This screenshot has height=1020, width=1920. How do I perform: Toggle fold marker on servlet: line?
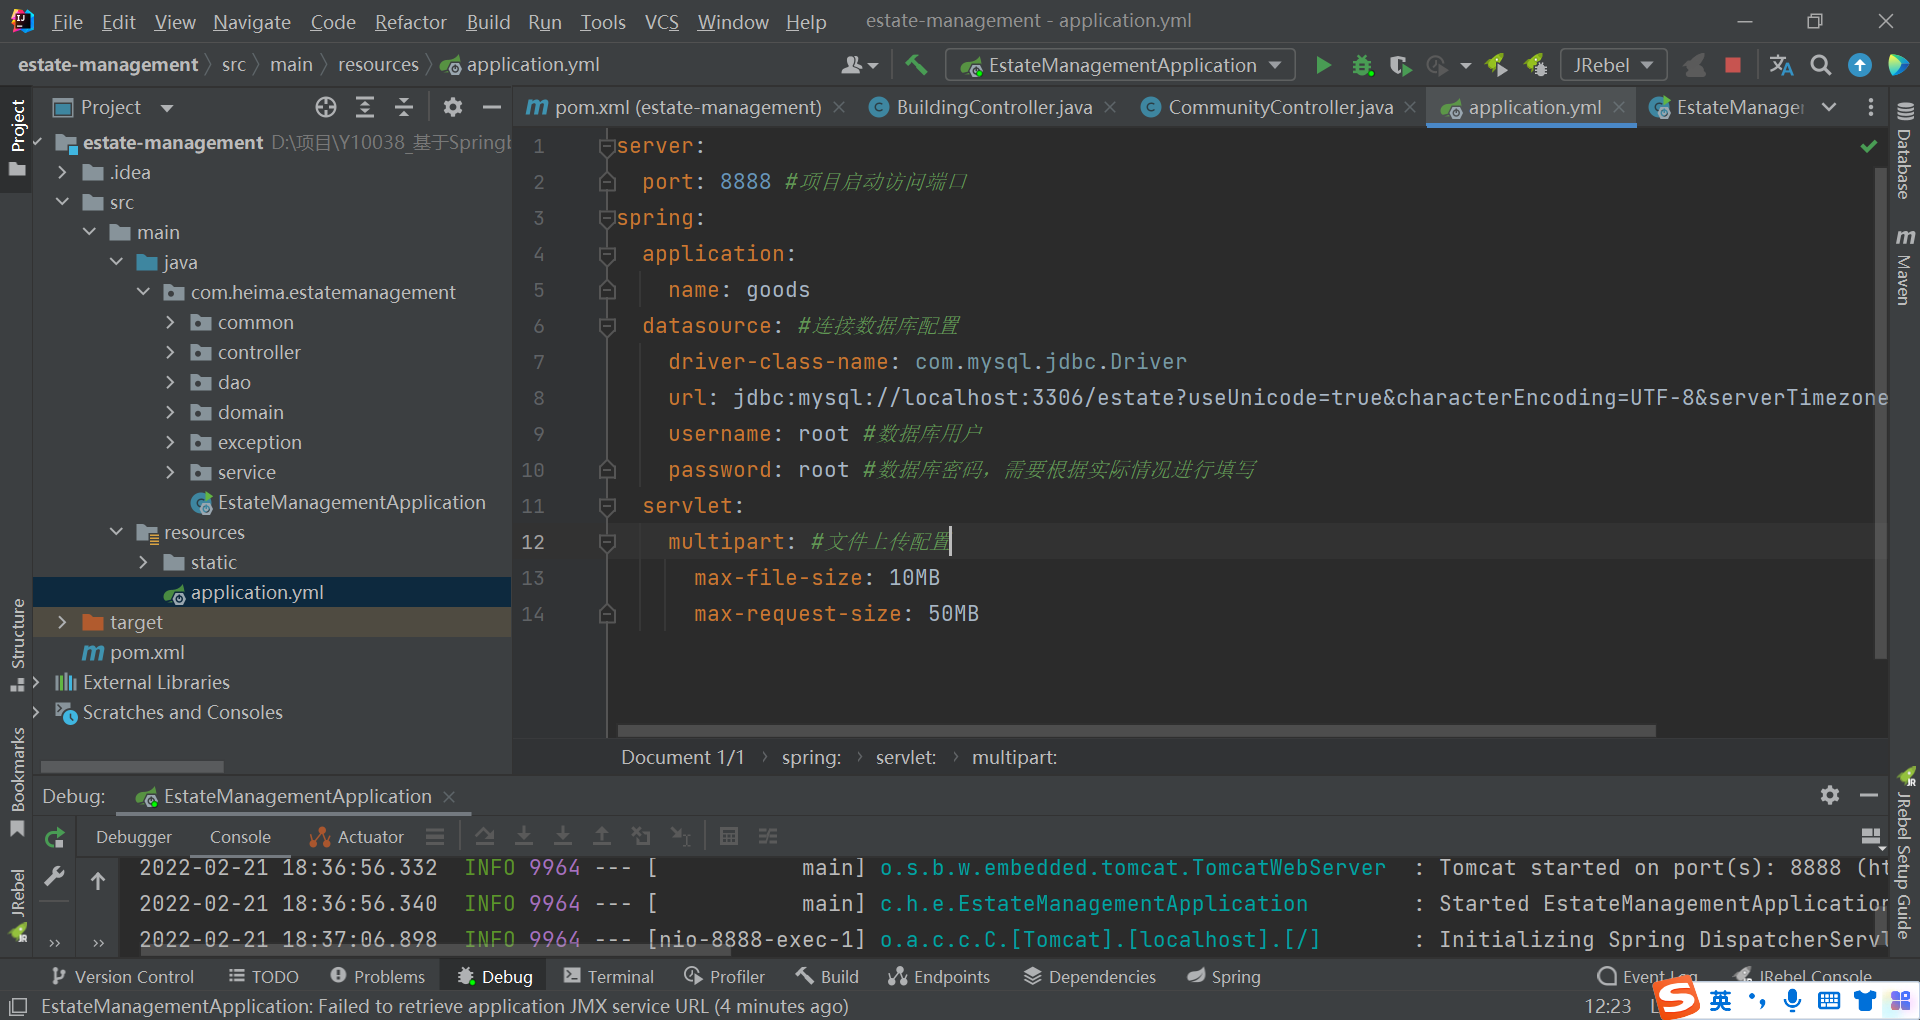pyautogui.click(x=606, y=506)
